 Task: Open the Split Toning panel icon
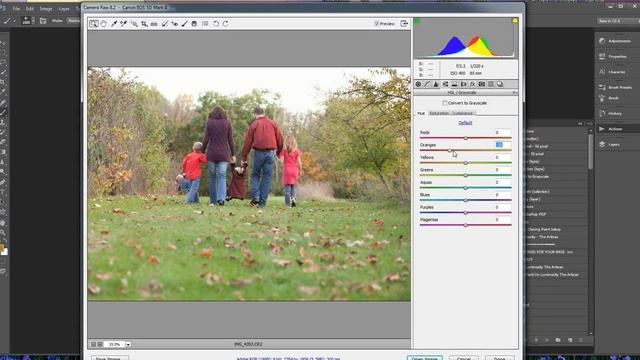(454, 84)
